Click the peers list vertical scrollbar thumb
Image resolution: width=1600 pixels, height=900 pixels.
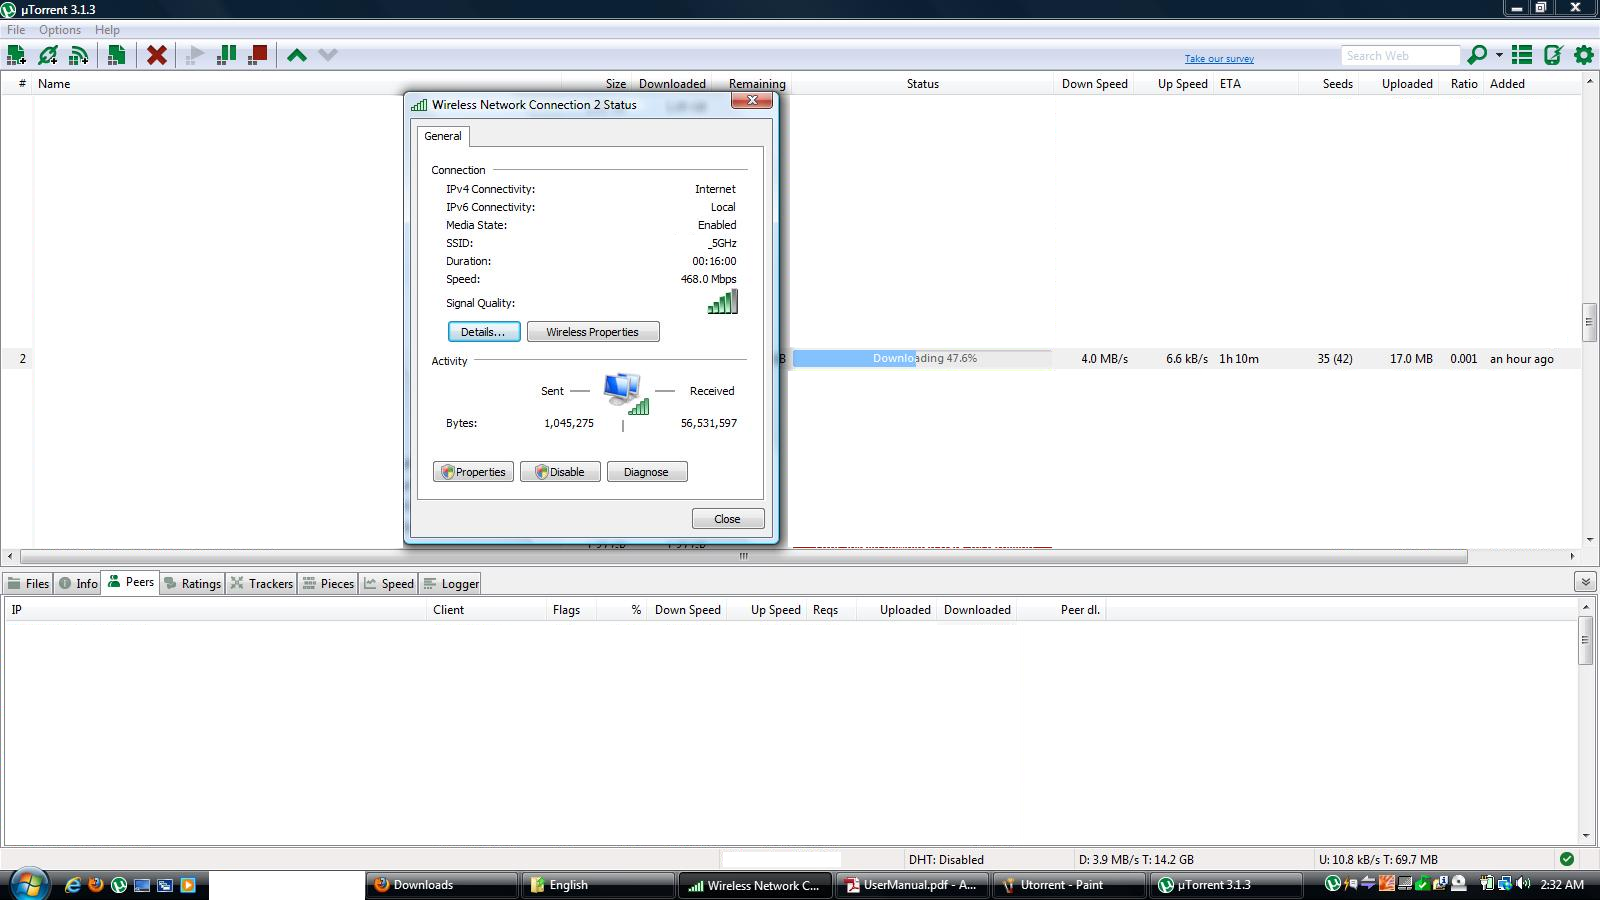click(x=1585, y=640)
